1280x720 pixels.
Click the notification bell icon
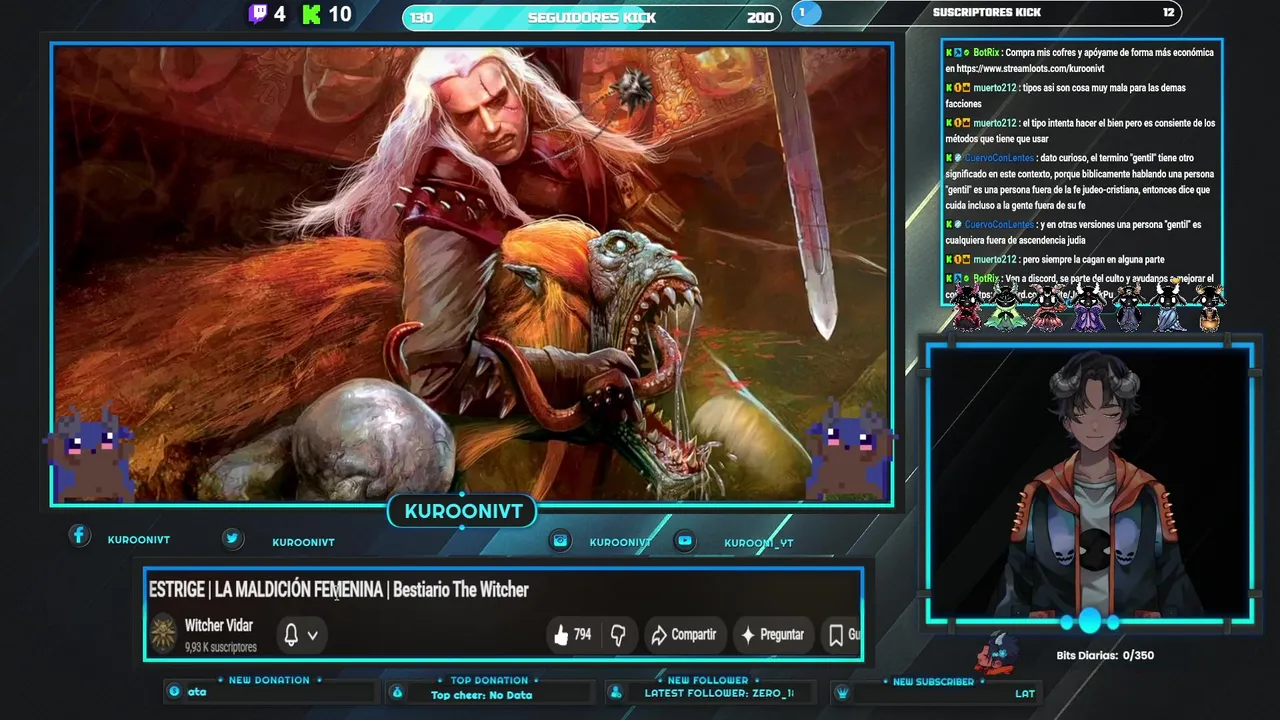(291, 635)
